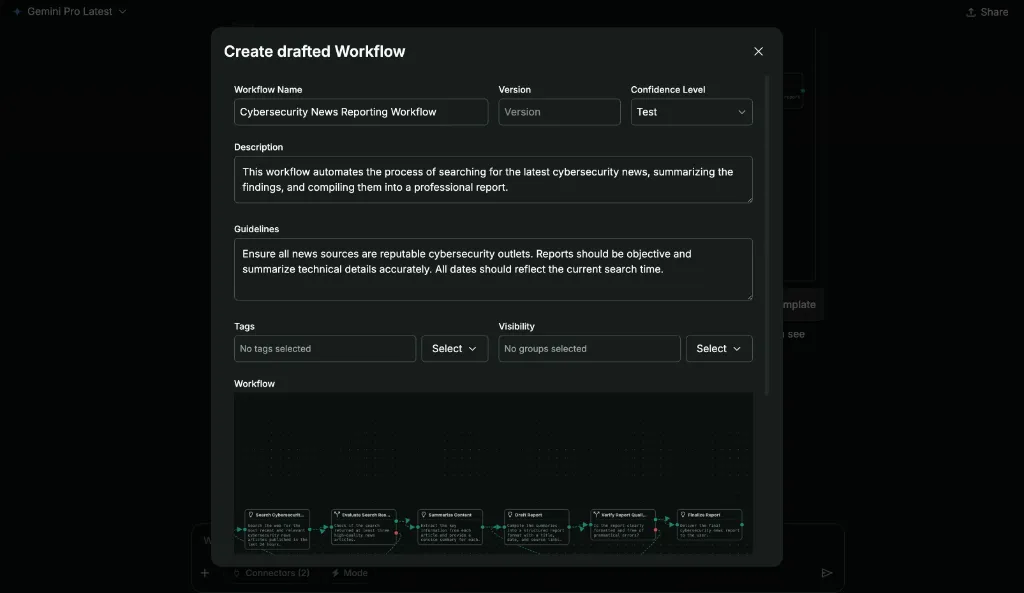Click the 'Create drafted Workflow' title text
This screenshot has width=1024, height=593.
[x=314, y=52]
